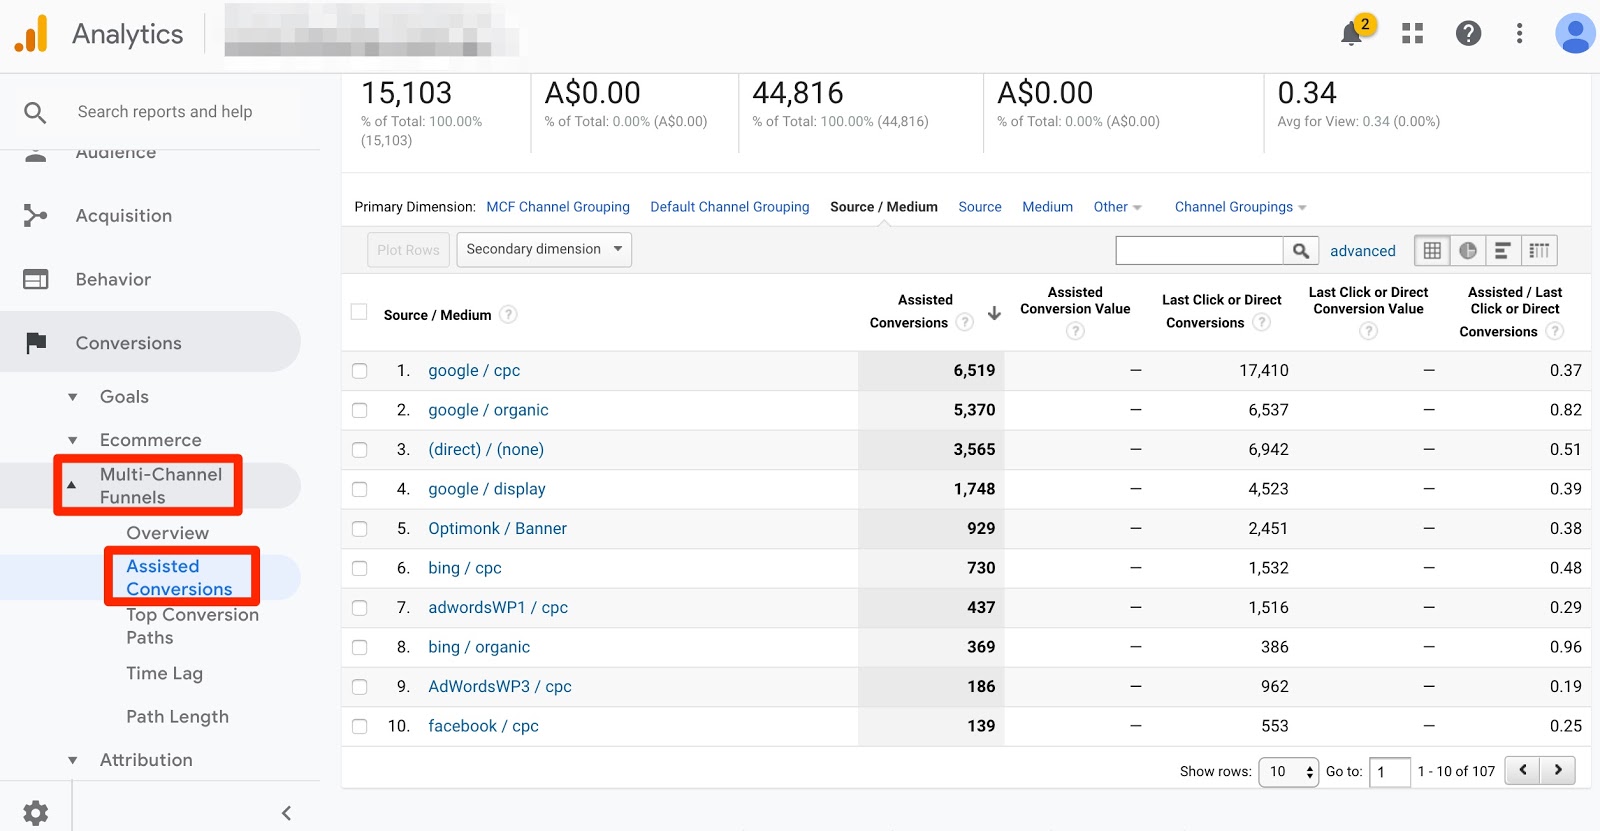
Task: Check the Optimonk / Banner row
Action: (x=359, y=529)
